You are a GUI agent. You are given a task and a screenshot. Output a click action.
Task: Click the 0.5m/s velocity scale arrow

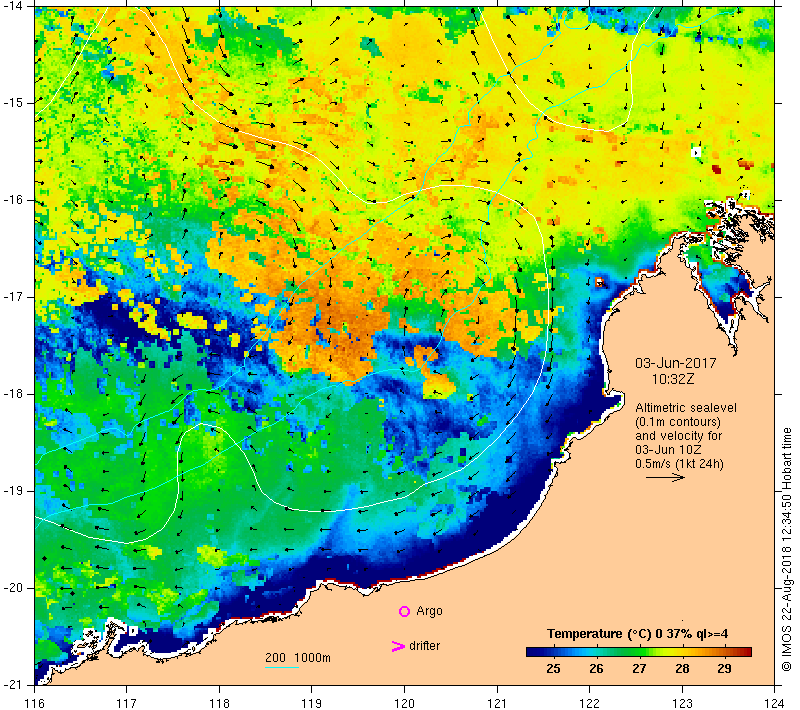[665, 477]
